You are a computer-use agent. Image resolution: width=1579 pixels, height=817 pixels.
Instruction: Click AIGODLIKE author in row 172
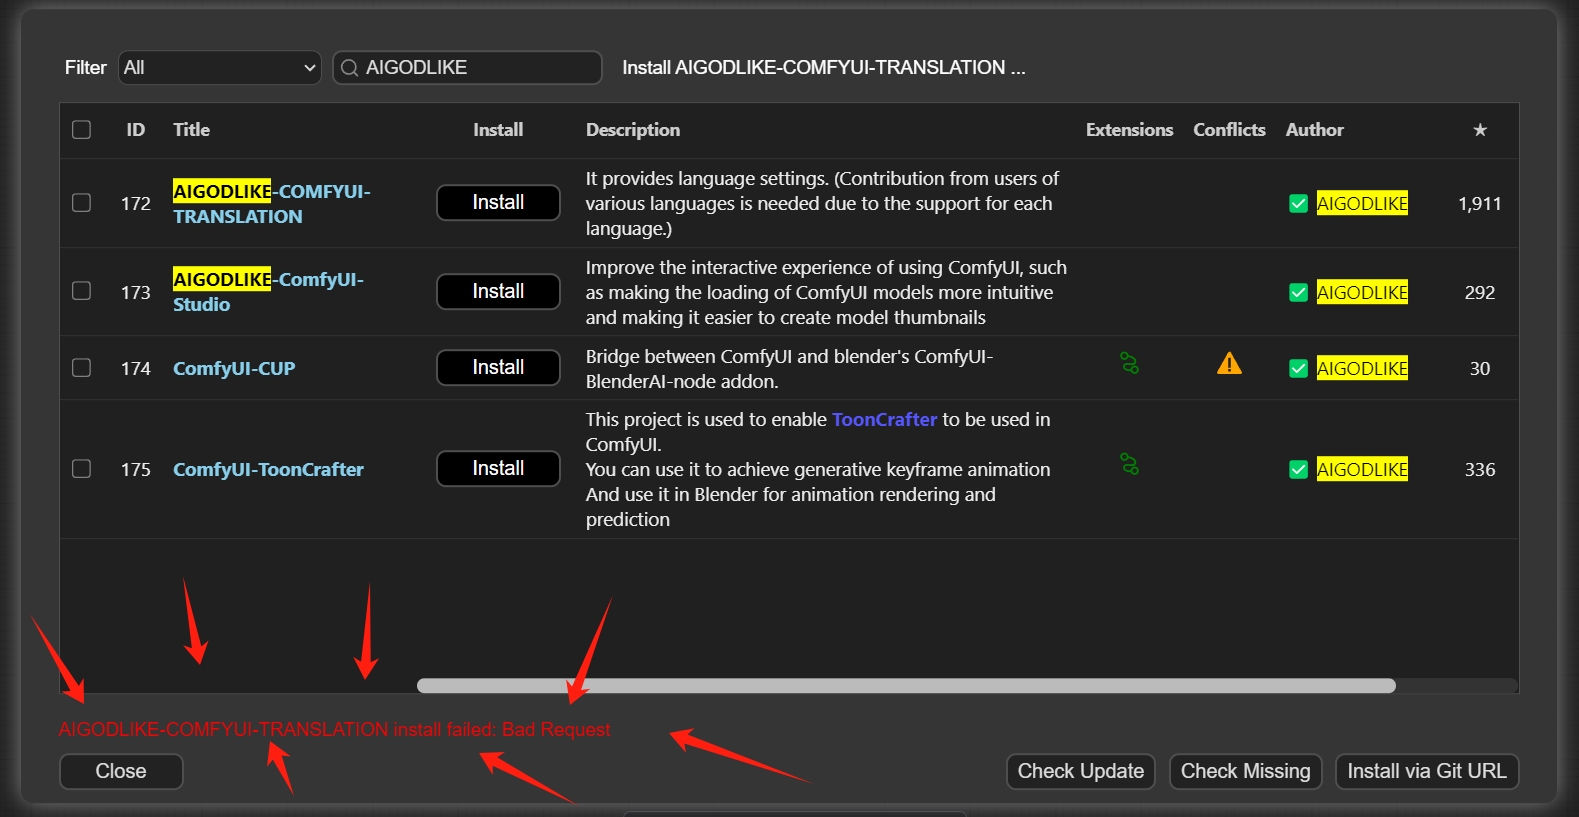pyautogui.click(x=1362, y=204)
